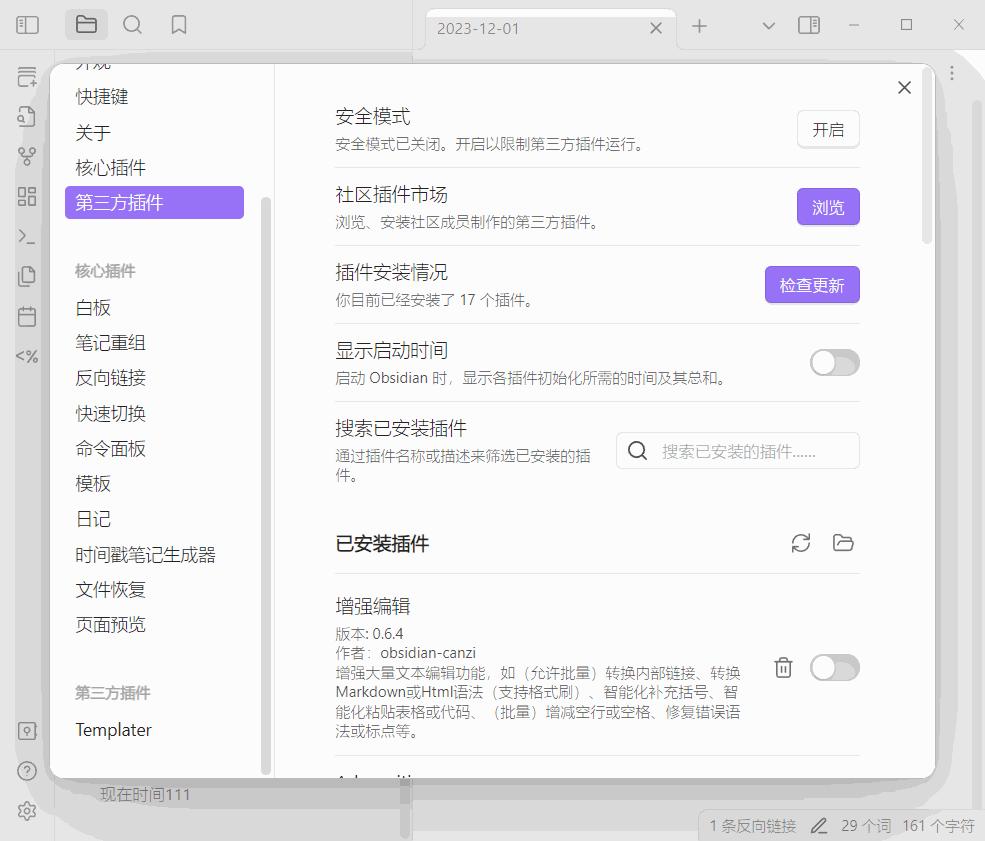Click 浏览 to browse community plugins
This screenshot has width=985, height=841.
(x=827, y=207)
